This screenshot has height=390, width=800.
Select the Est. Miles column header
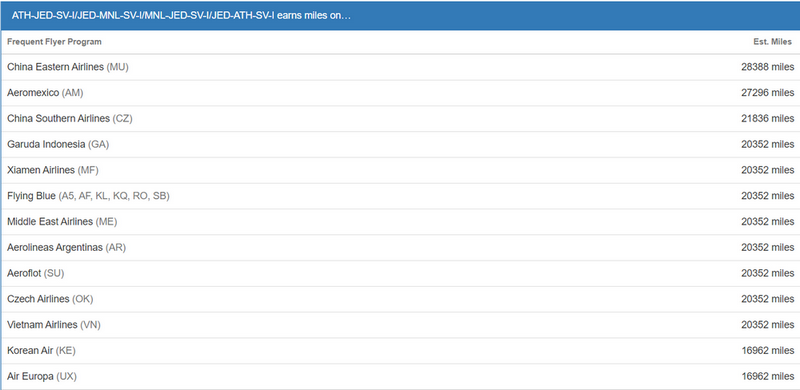pyautogui.click(x=772, y=42)
